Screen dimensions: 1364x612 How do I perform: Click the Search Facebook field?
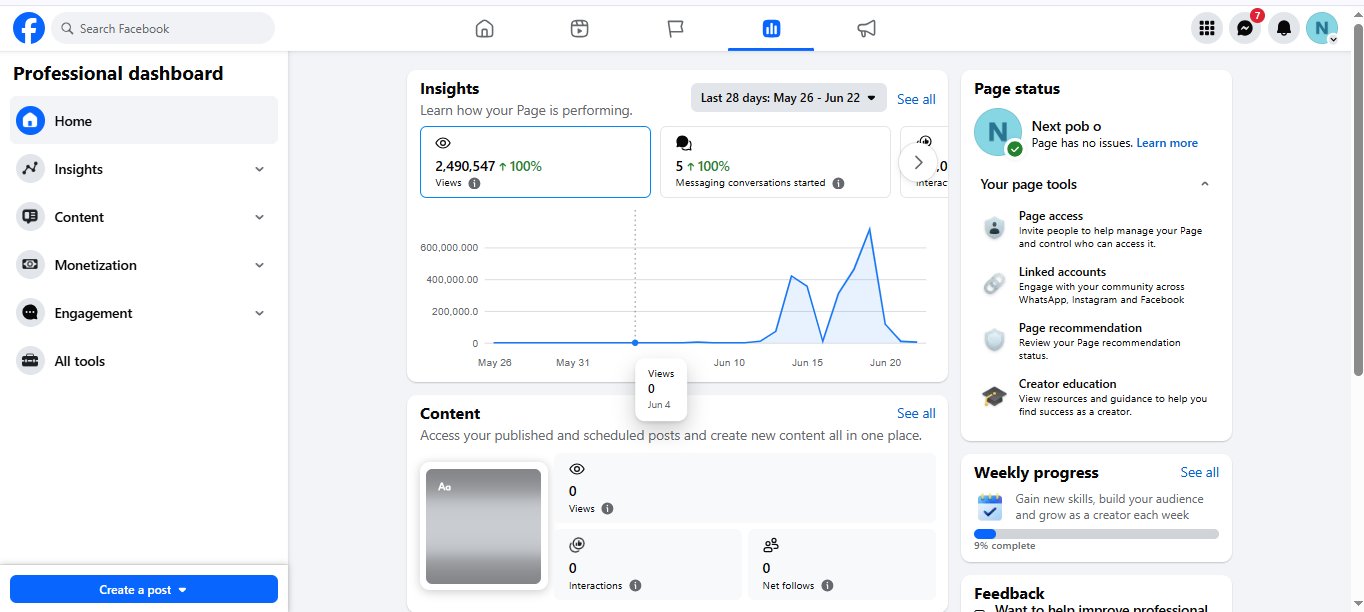pos(163,29)
